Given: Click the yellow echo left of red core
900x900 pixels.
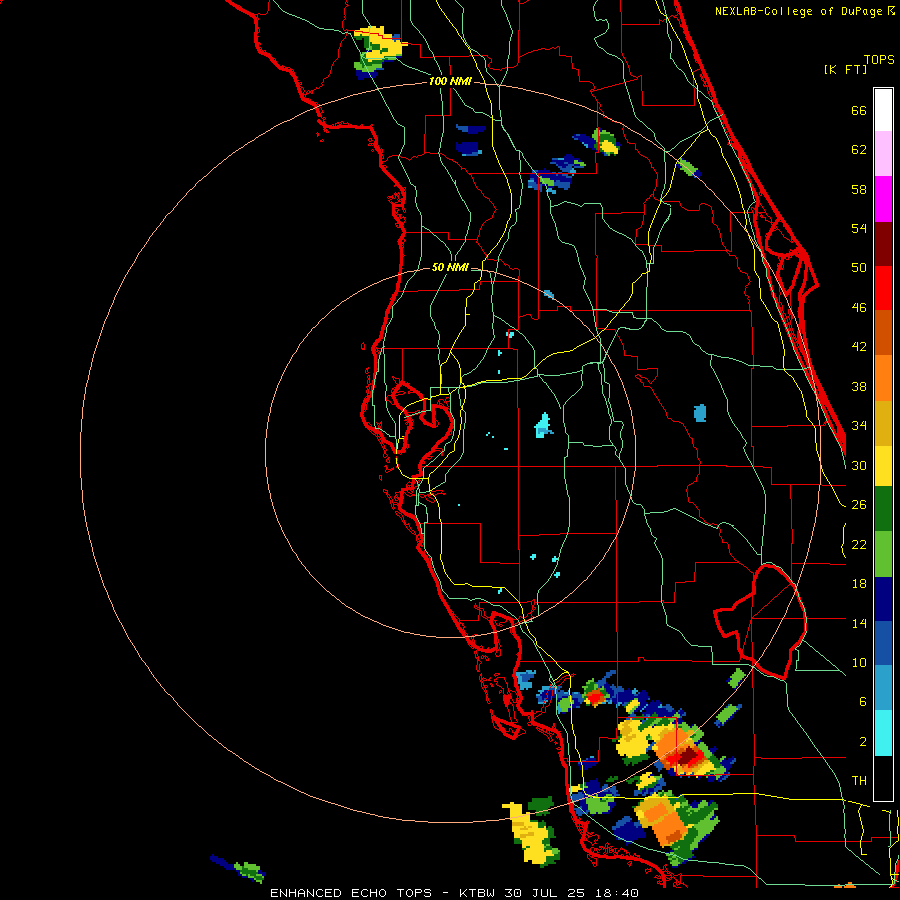Looking at the screenshot, I should 633,738.
